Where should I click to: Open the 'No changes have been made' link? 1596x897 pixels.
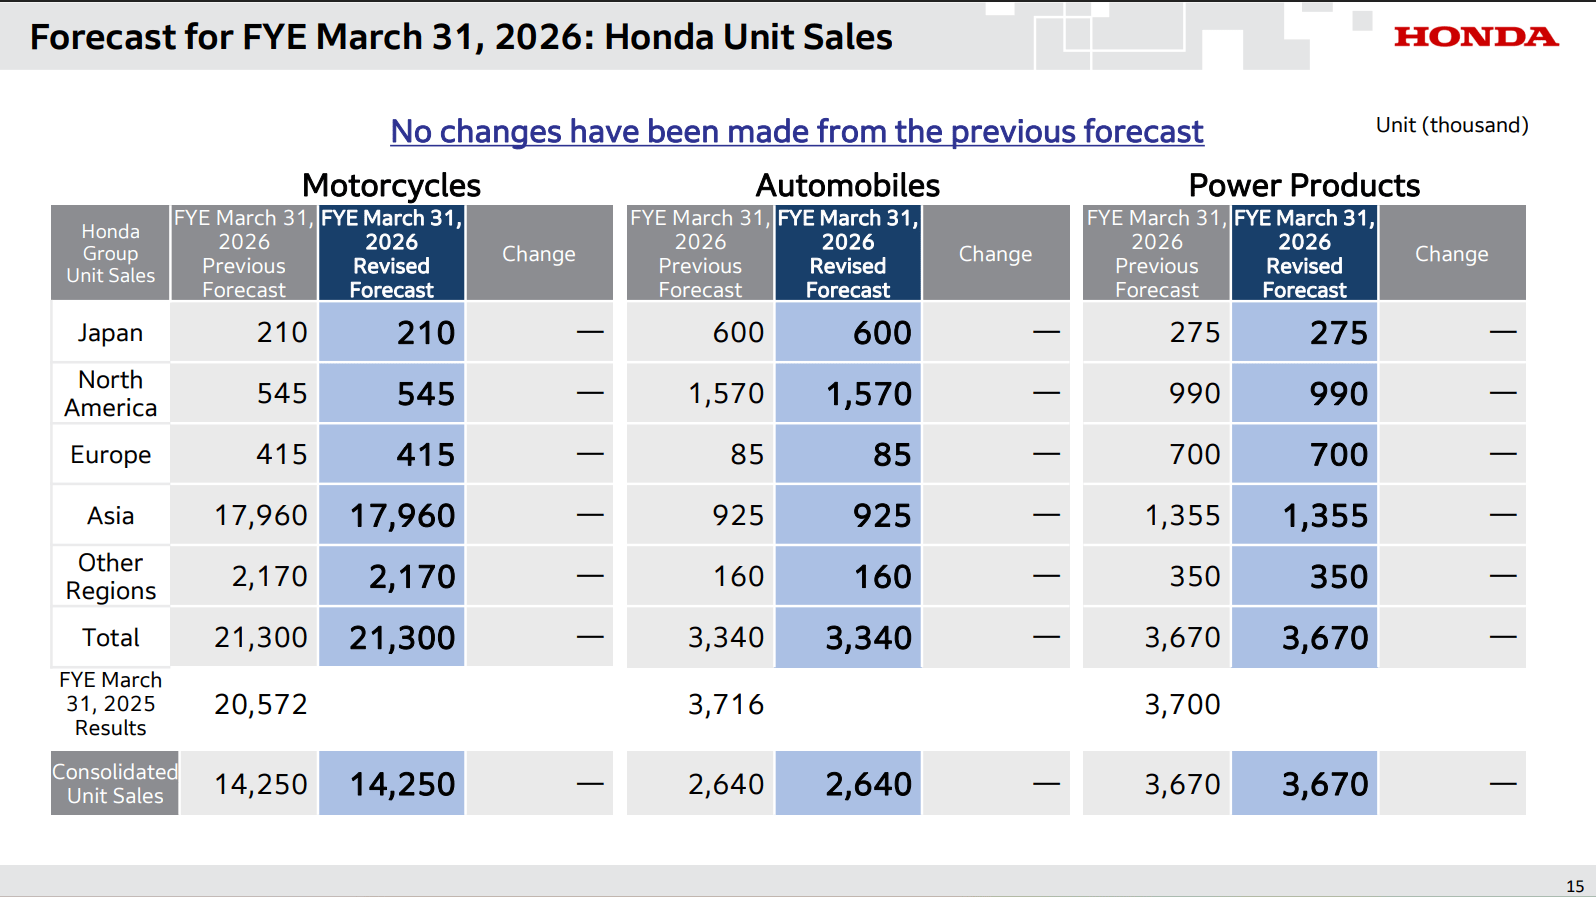pyautogui.click(x=796, y=131)
